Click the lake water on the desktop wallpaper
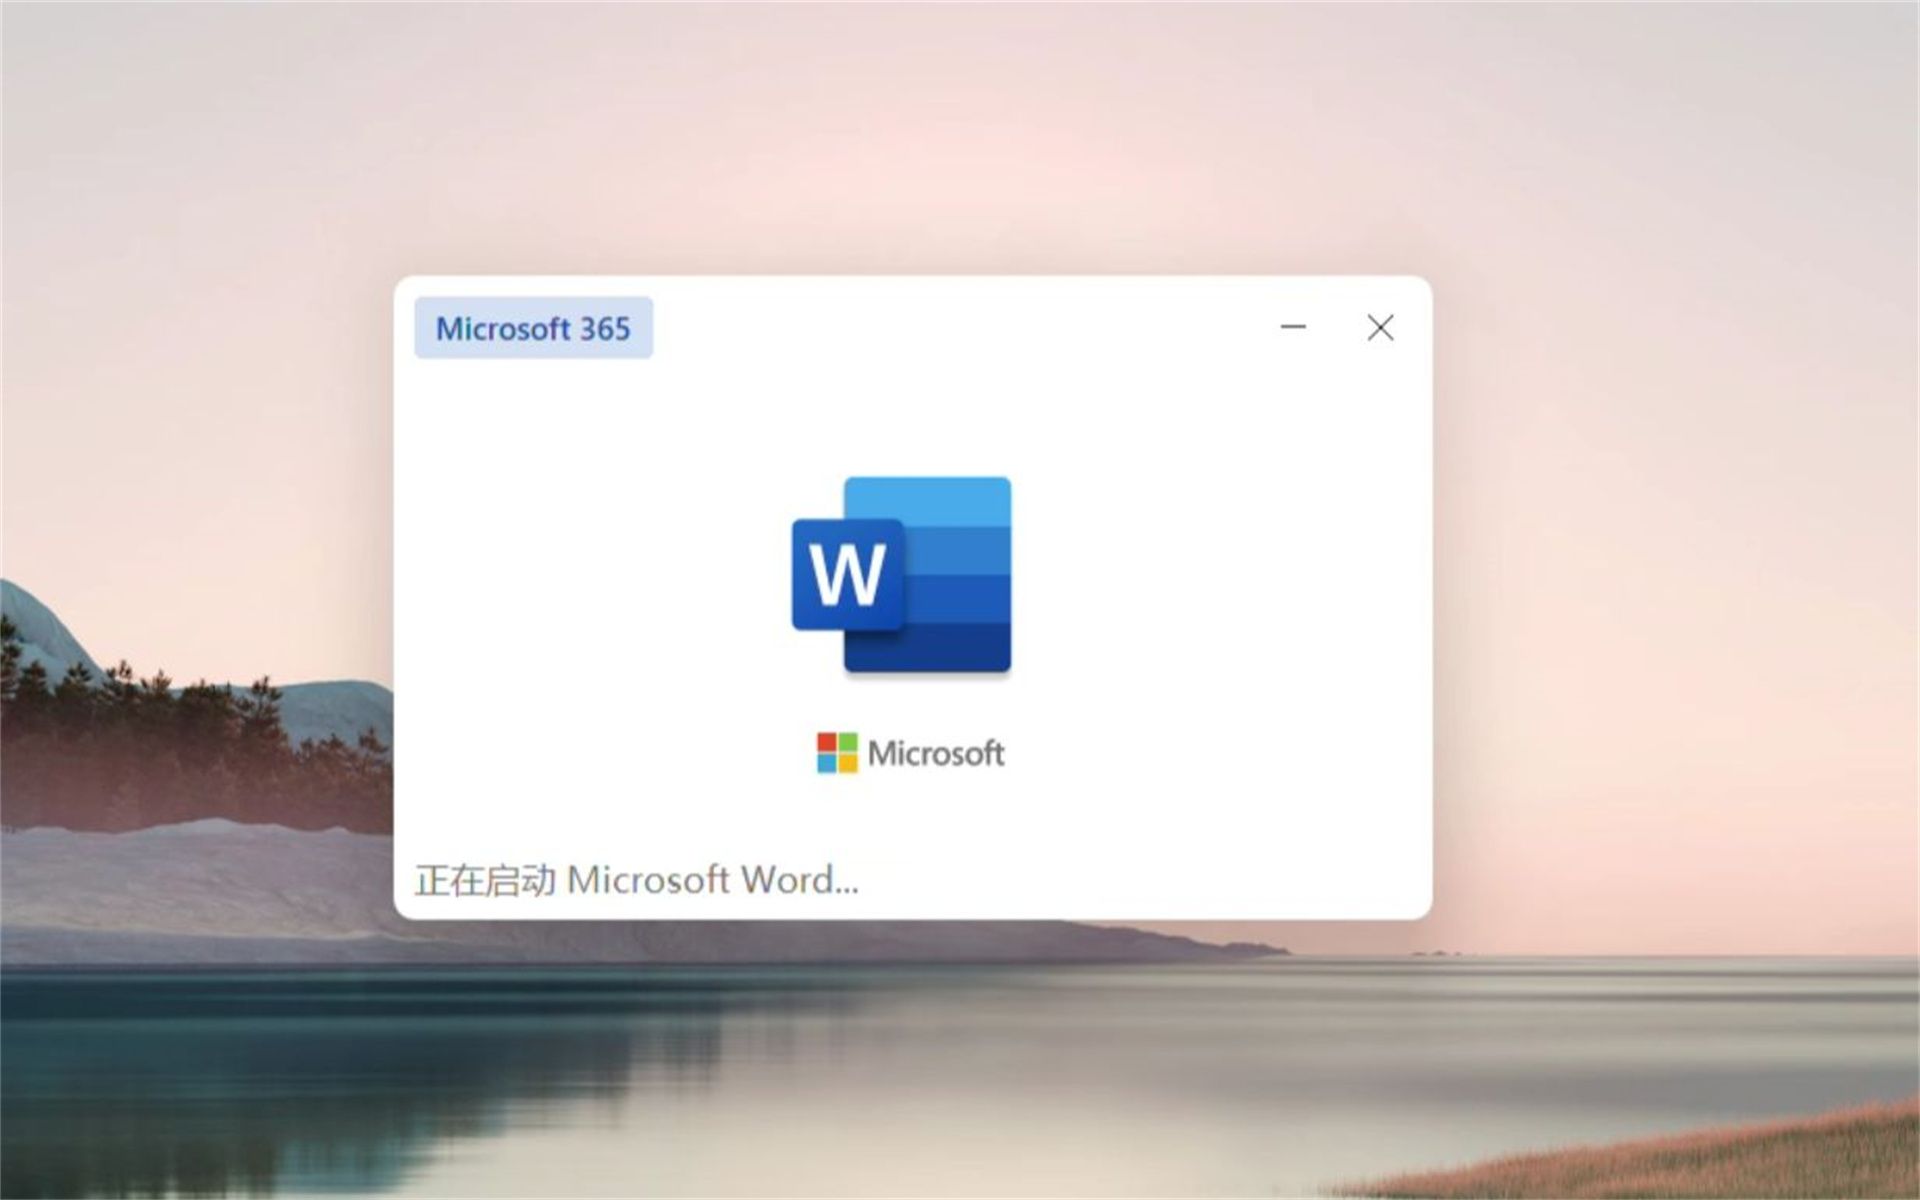 tap(900, 1060)
